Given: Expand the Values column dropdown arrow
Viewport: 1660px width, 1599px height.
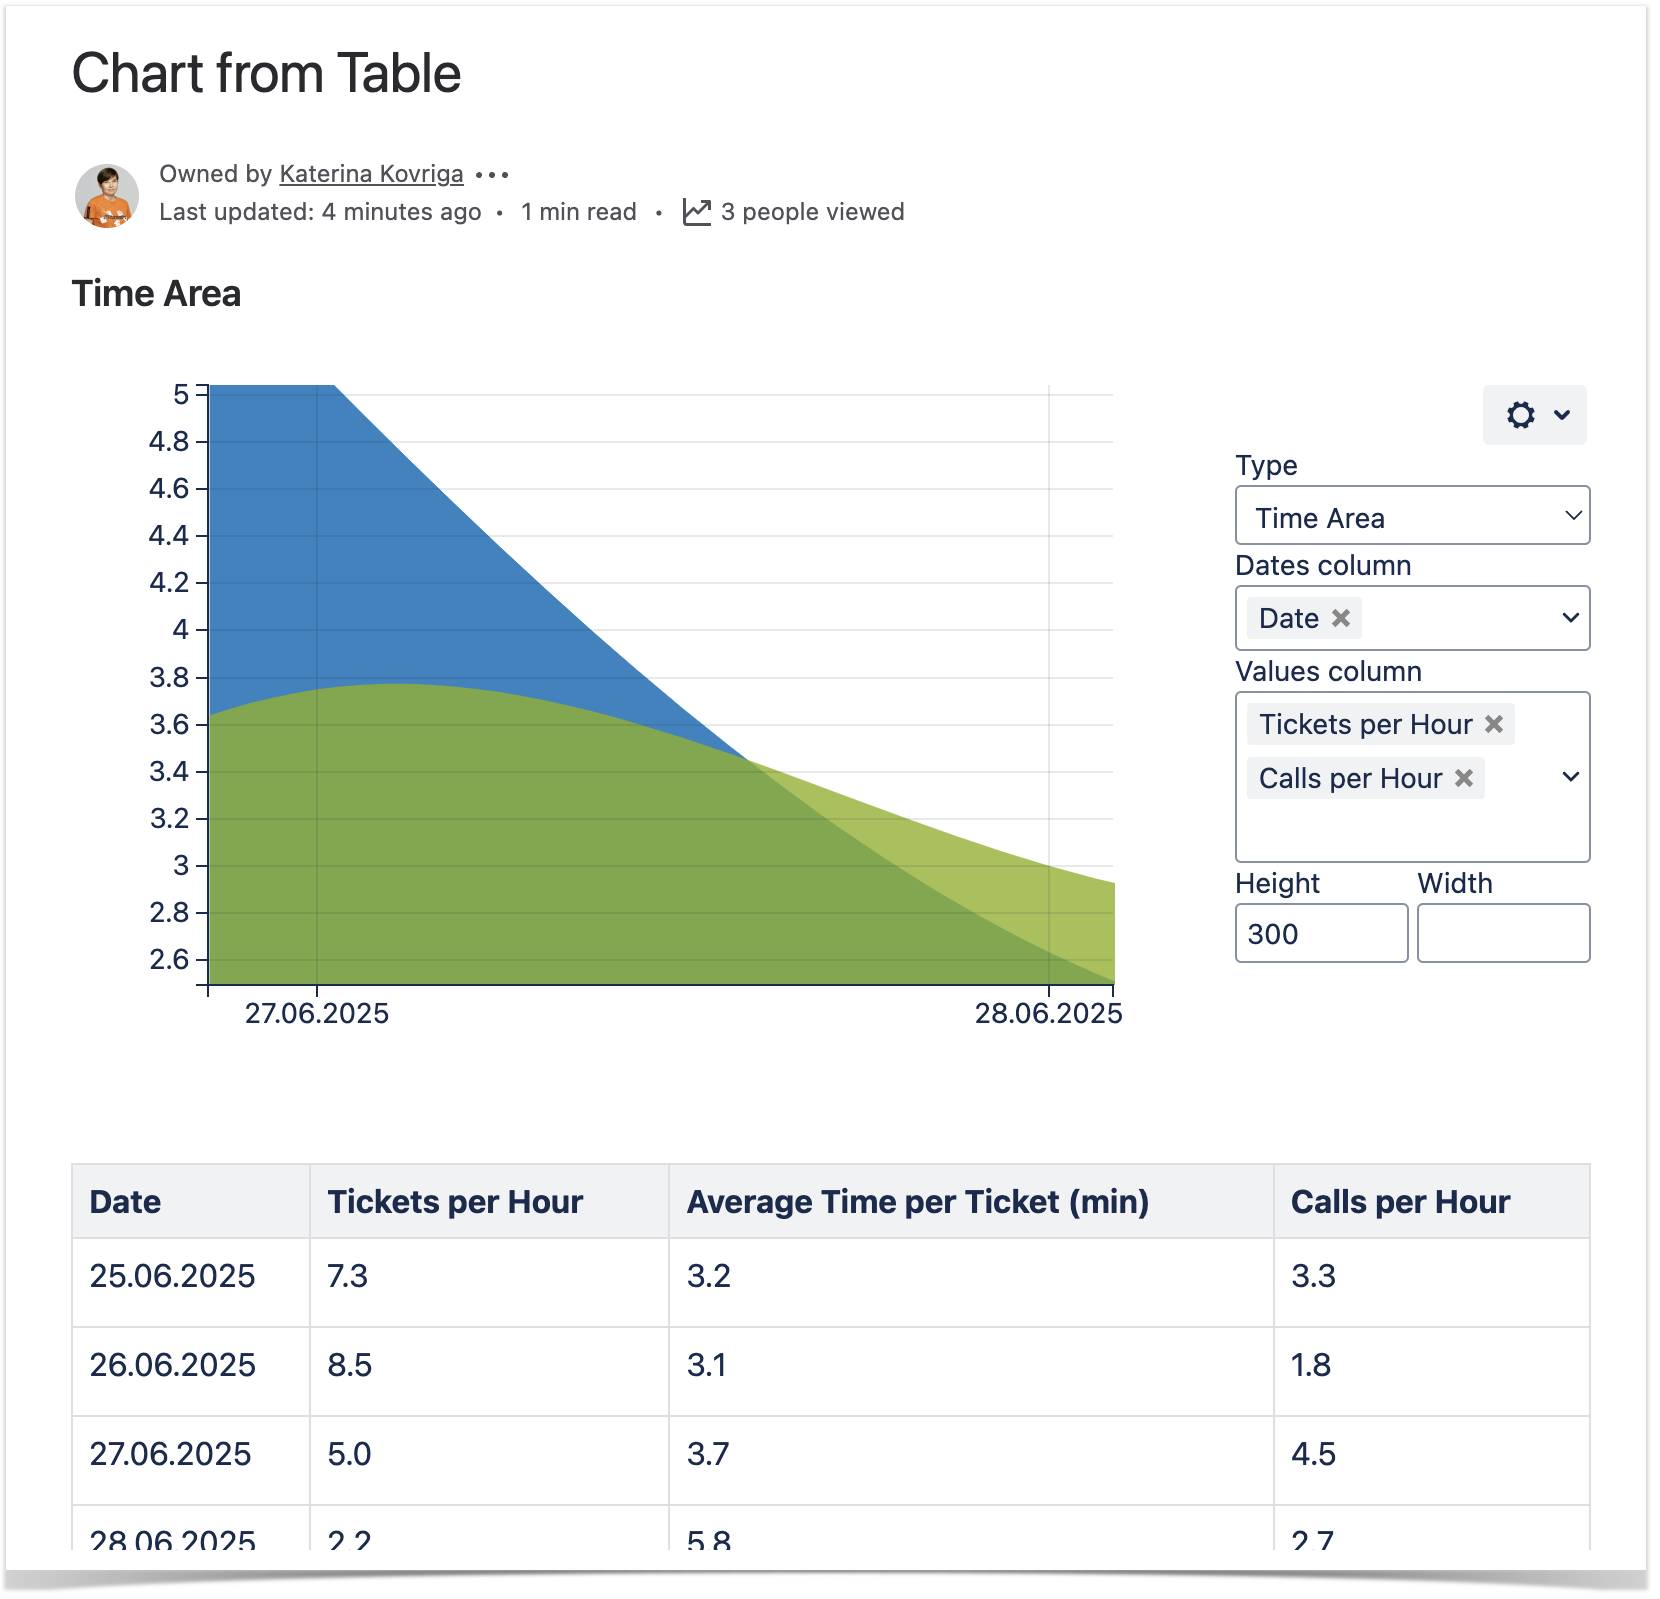Looking at the screenshot, I should click(1570, 777).
